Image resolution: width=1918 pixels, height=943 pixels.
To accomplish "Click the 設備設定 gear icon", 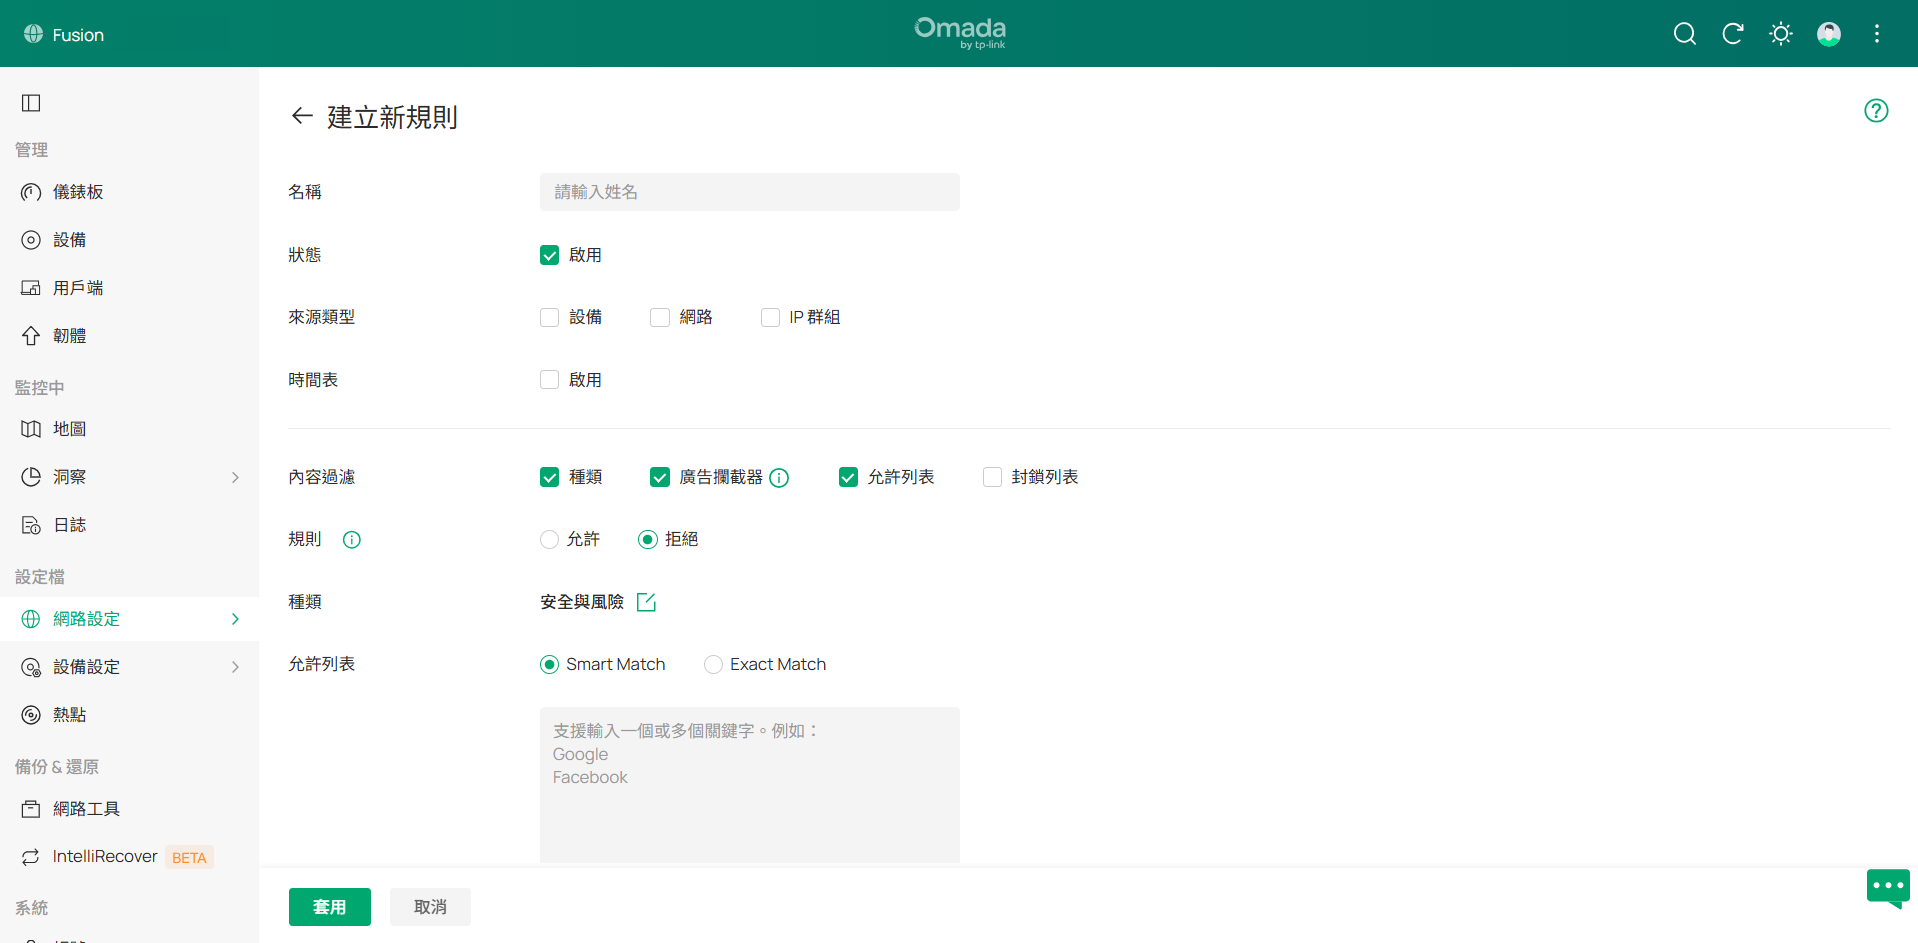I will click(x=31, y=667).
